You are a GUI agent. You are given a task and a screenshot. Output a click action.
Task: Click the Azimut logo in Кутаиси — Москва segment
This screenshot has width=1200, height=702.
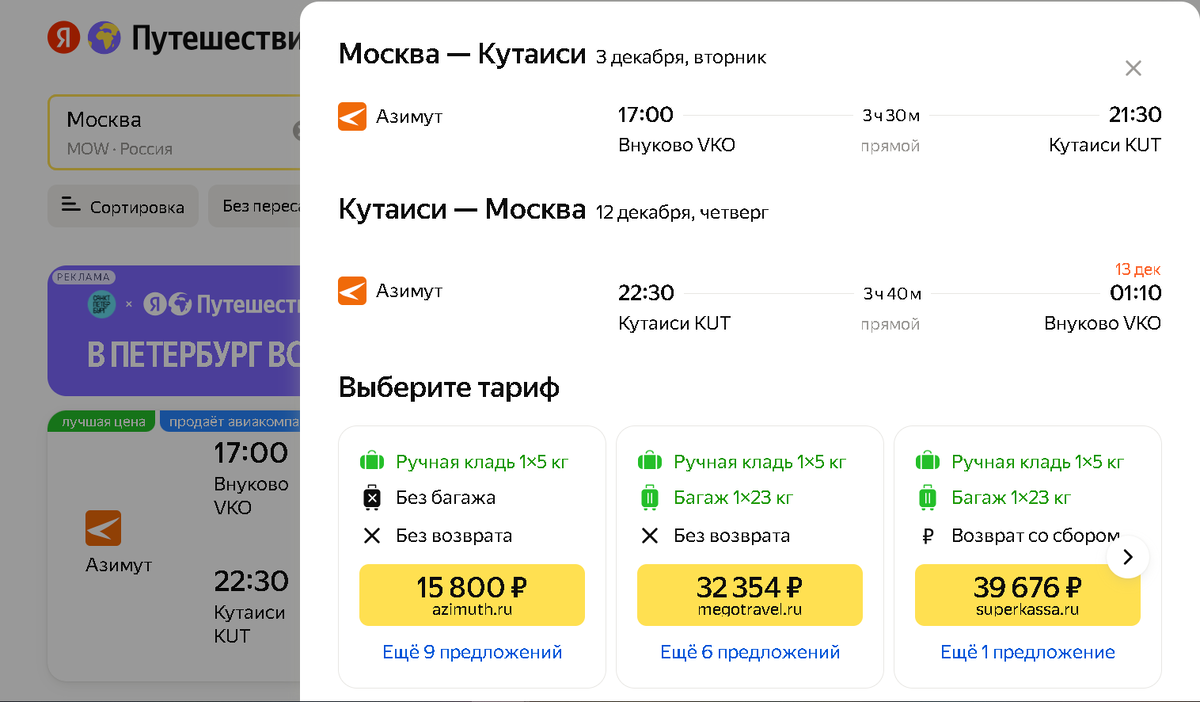(x=352, y=290)
